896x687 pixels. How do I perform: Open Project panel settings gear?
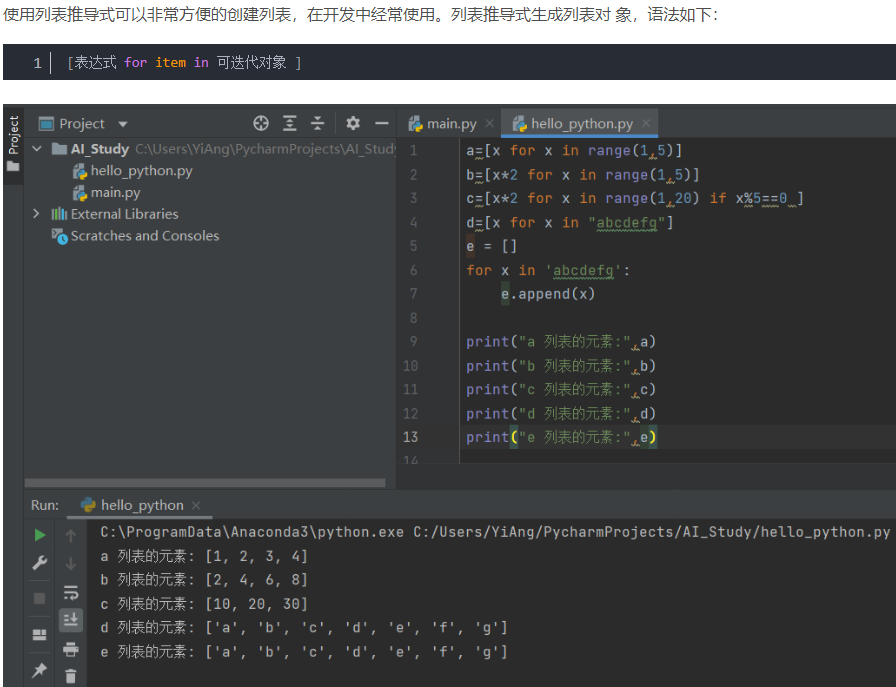point(353,123)
